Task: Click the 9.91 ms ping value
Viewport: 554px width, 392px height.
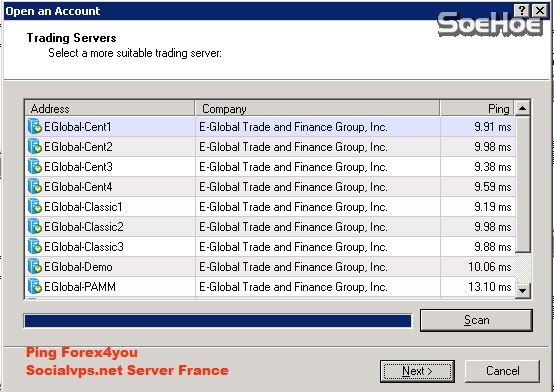Action: click(x=493, y=127)
